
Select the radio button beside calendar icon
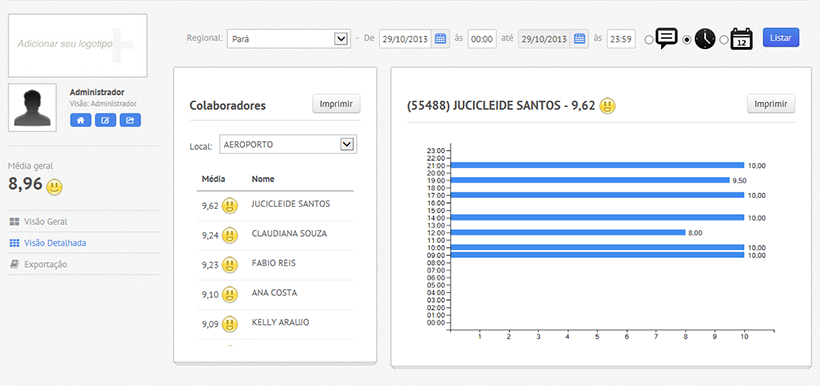tap(724, 40)
